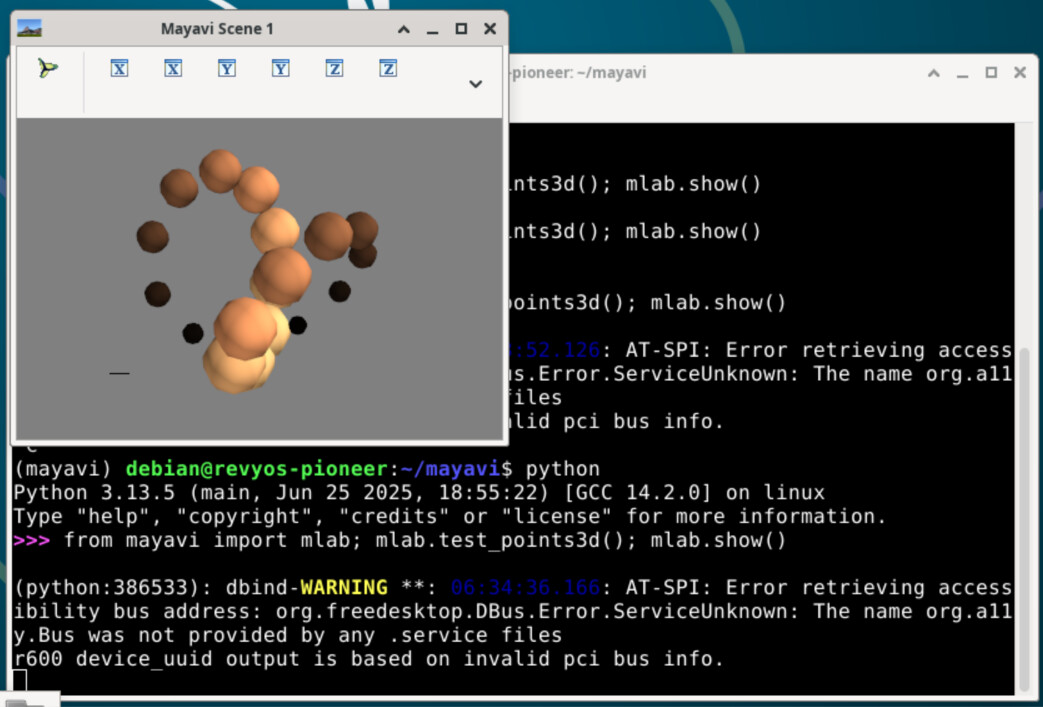The width and height of the screenshot is (1043, 707).
Task: Open the Mayavi pipeline view icon
Action: click(47, 69)
